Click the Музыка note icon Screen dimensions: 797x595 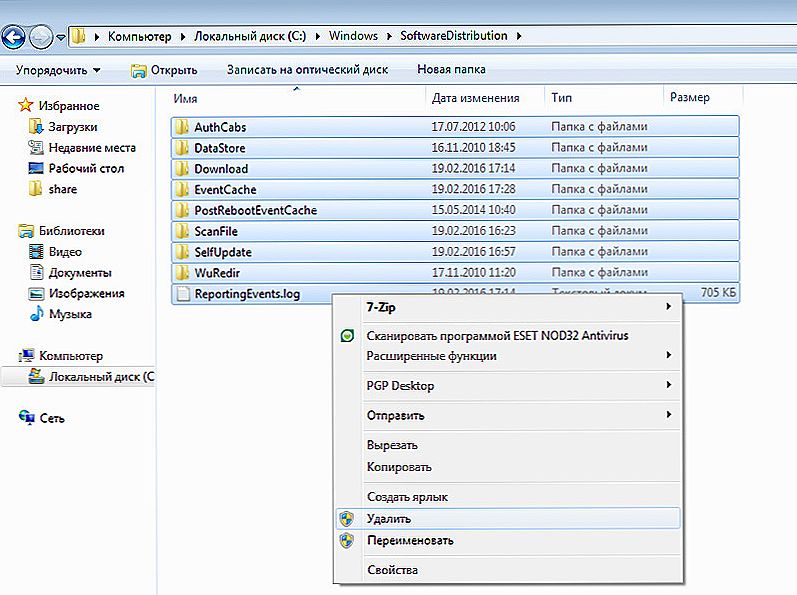pos(36,314)
